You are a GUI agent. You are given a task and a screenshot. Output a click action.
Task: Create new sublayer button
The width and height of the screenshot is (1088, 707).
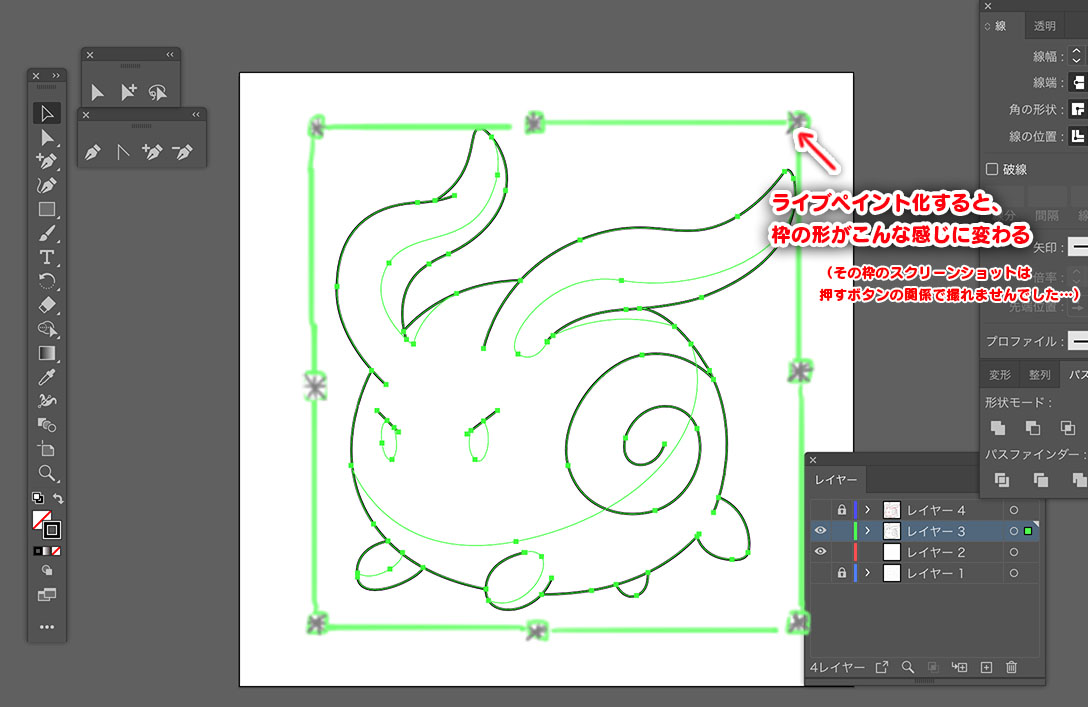pyautogui.click(x=960, y=667)
